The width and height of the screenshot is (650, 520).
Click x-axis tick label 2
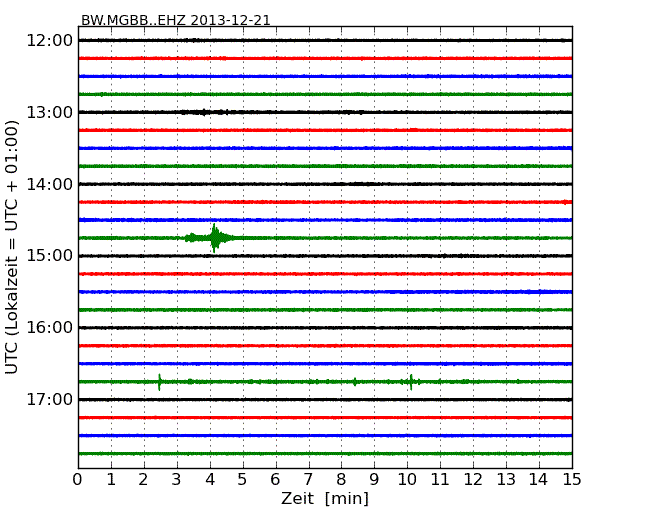[143, 480]
